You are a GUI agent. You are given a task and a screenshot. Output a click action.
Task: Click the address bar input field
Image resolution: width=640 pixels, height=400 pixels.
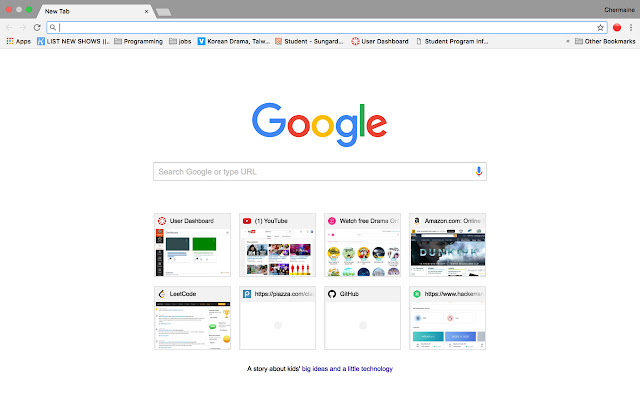point(327,27)
